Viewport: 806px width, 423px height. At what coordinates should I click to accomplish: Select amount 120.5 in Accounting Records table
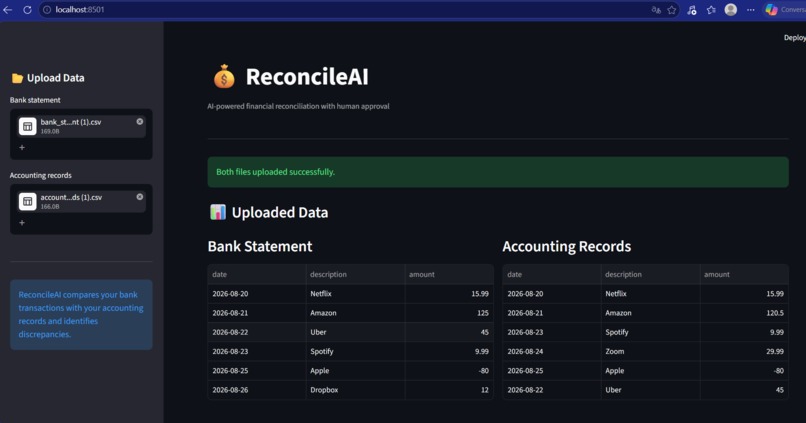pyautogui.click(x=744, y=313)
